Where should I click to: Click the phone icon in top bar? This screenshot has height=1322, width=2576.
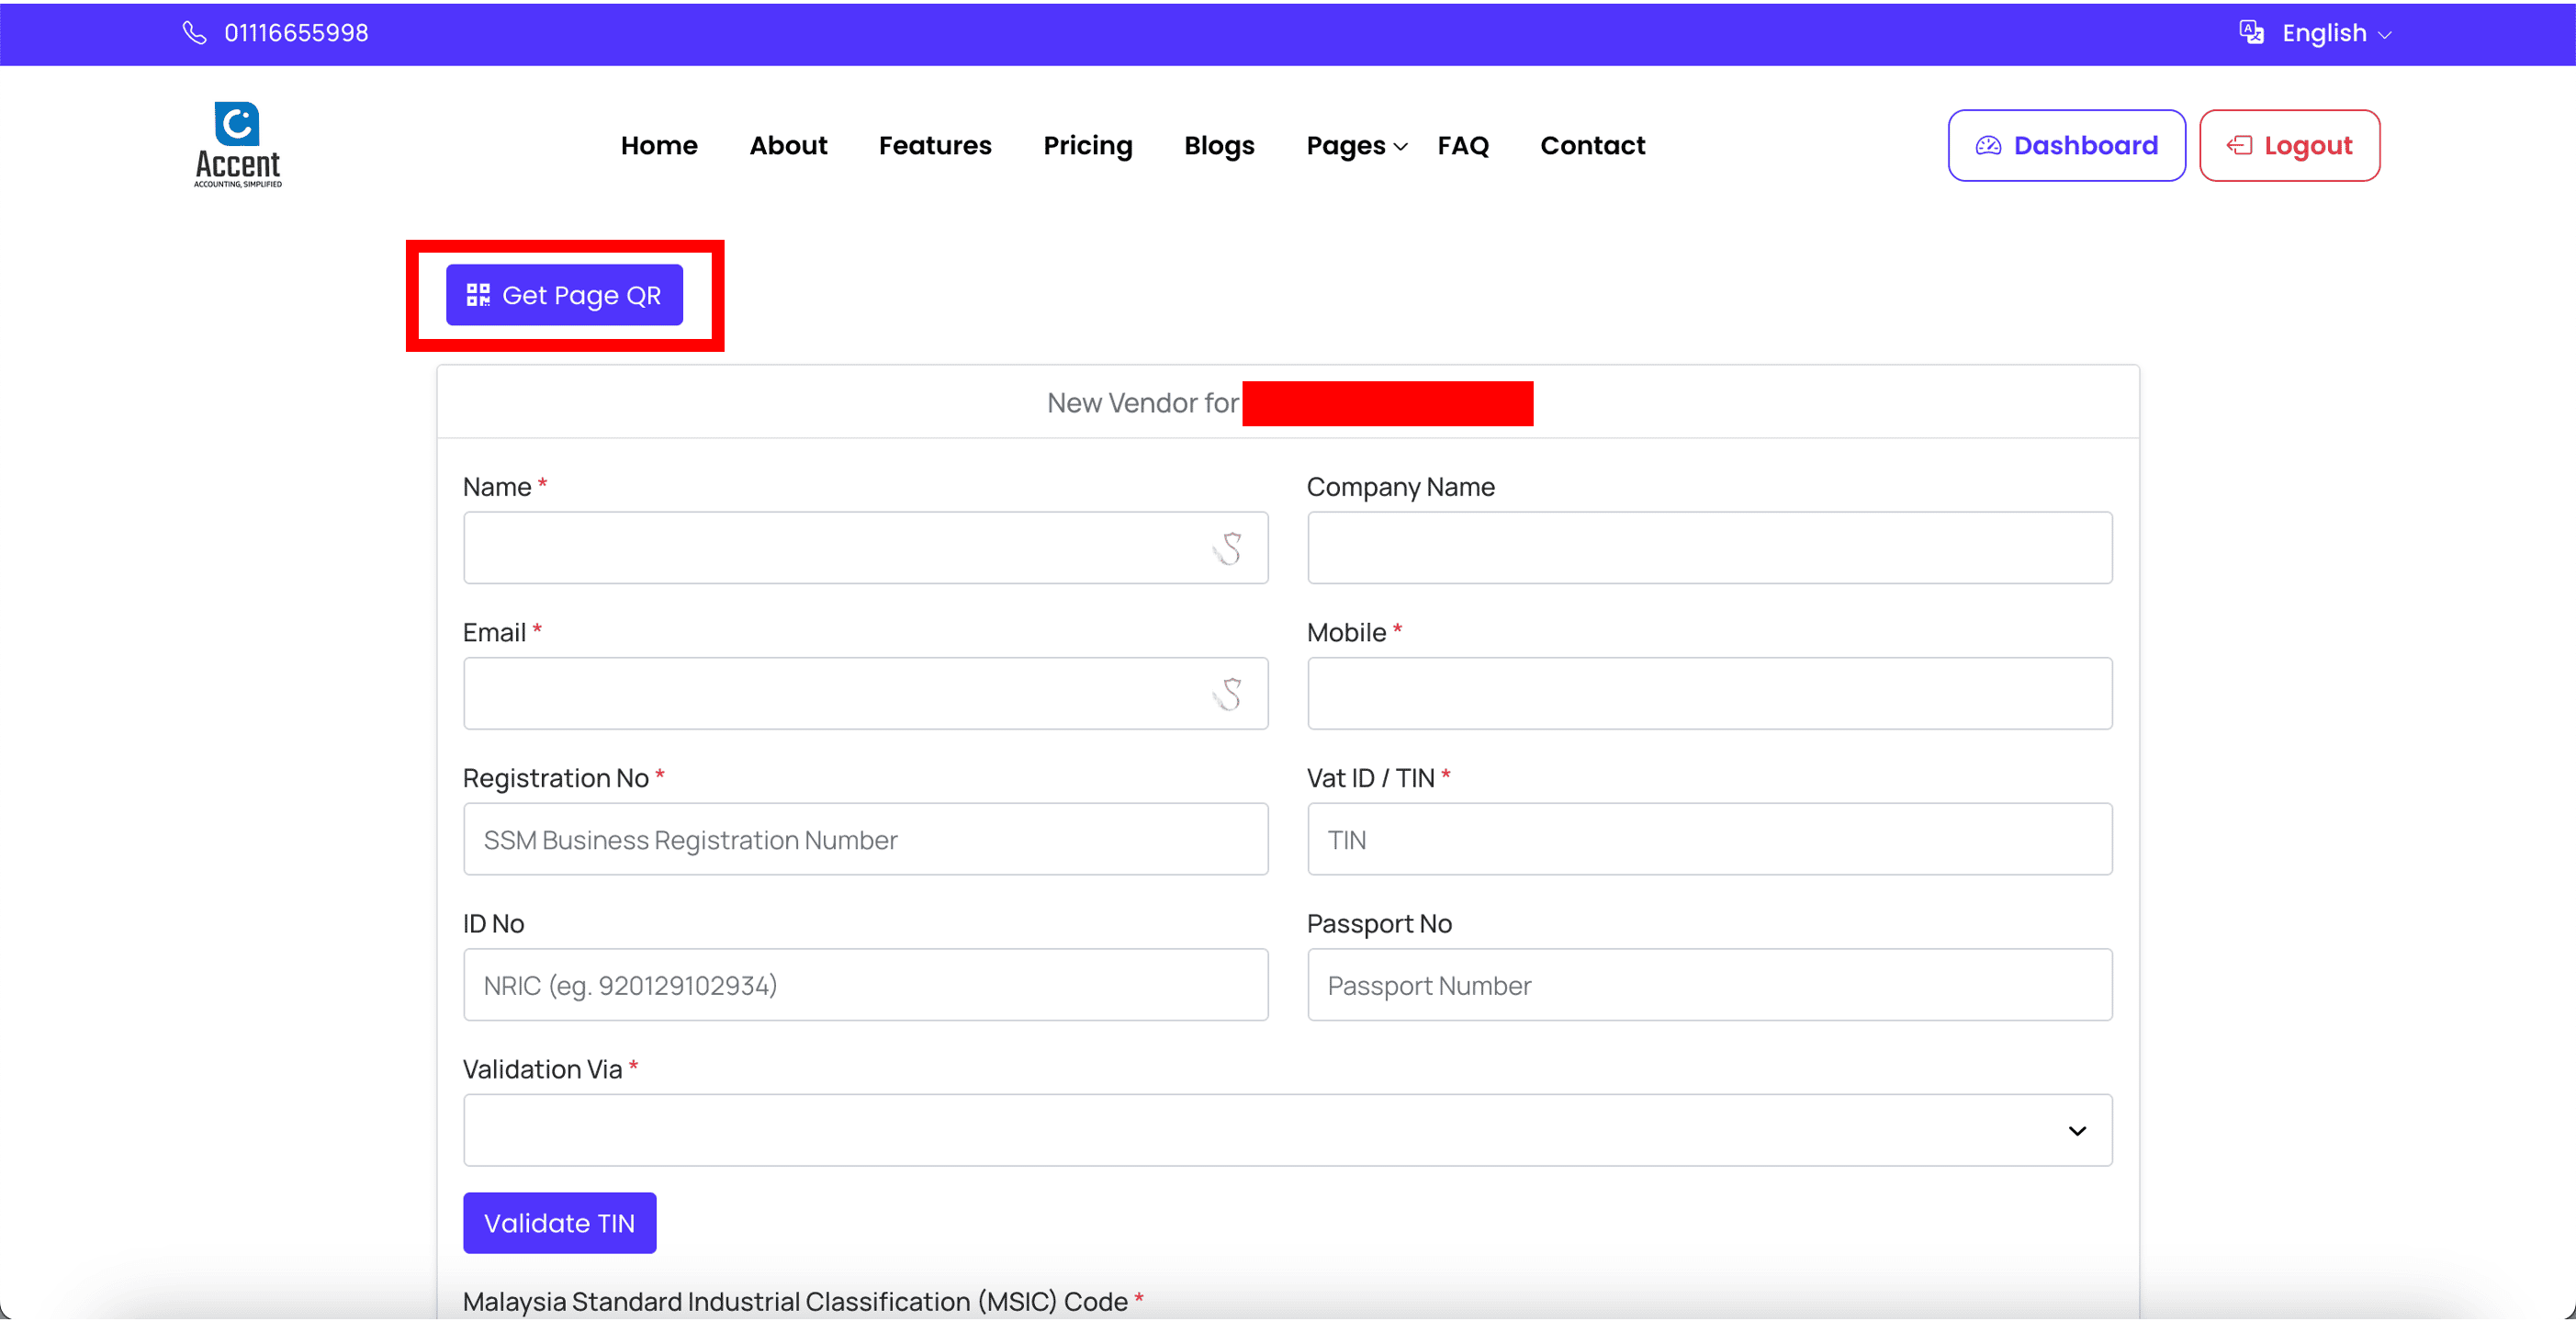point(194,33)
